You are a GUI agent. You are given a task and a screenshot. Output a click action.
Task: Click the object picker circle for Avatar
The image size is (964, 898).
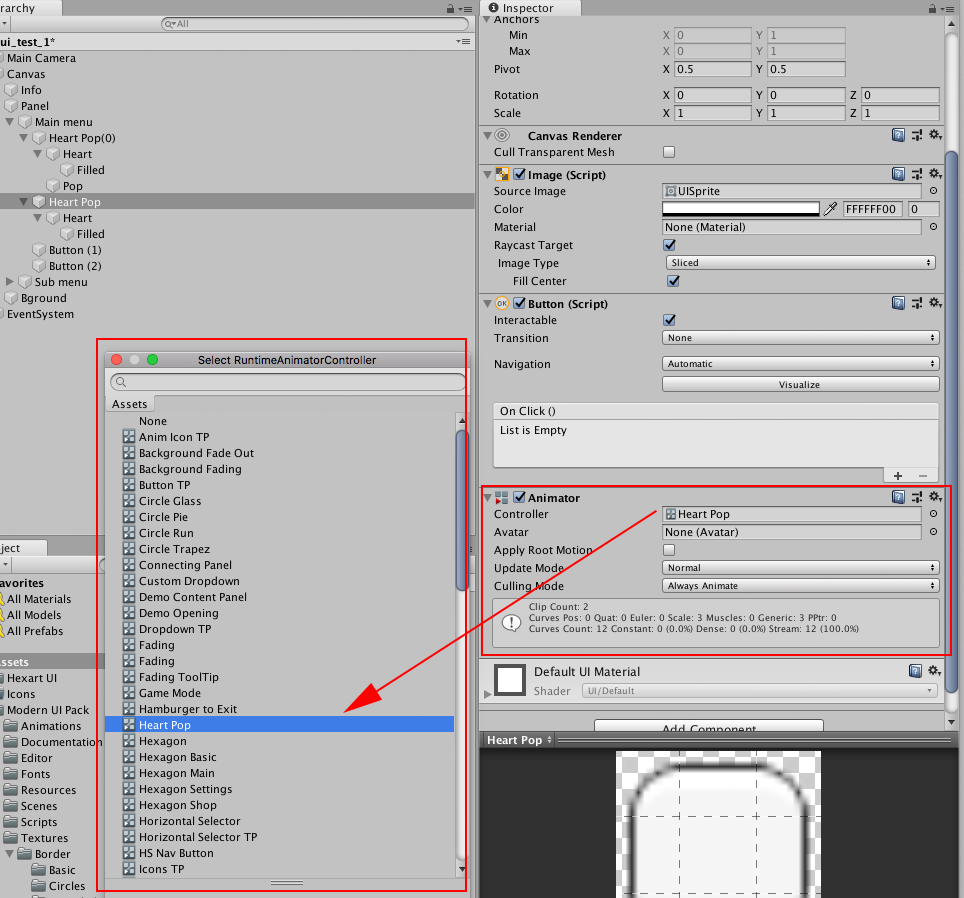point(933,532)
